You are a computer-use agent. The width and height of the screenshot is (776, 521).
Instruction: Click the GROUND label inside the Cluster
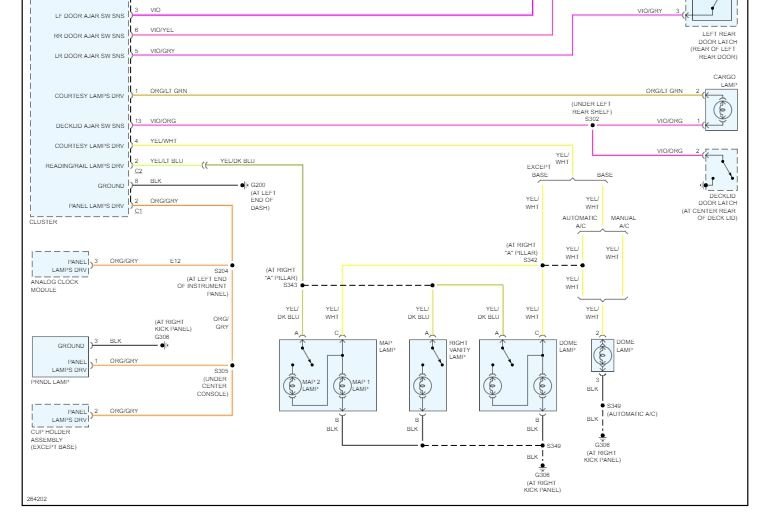[x=111, y=186]
